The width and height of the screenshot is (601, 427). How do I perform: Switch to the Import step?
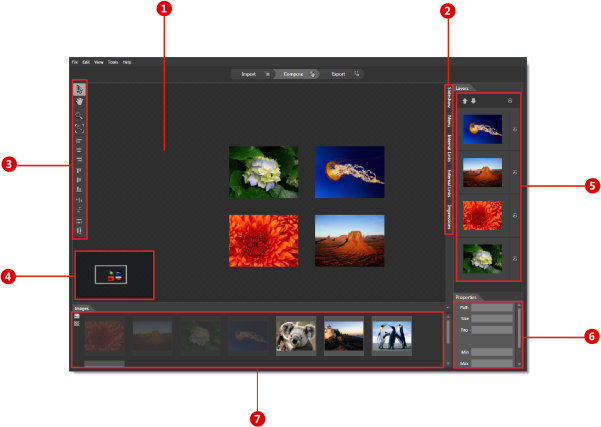pos(249,74)
